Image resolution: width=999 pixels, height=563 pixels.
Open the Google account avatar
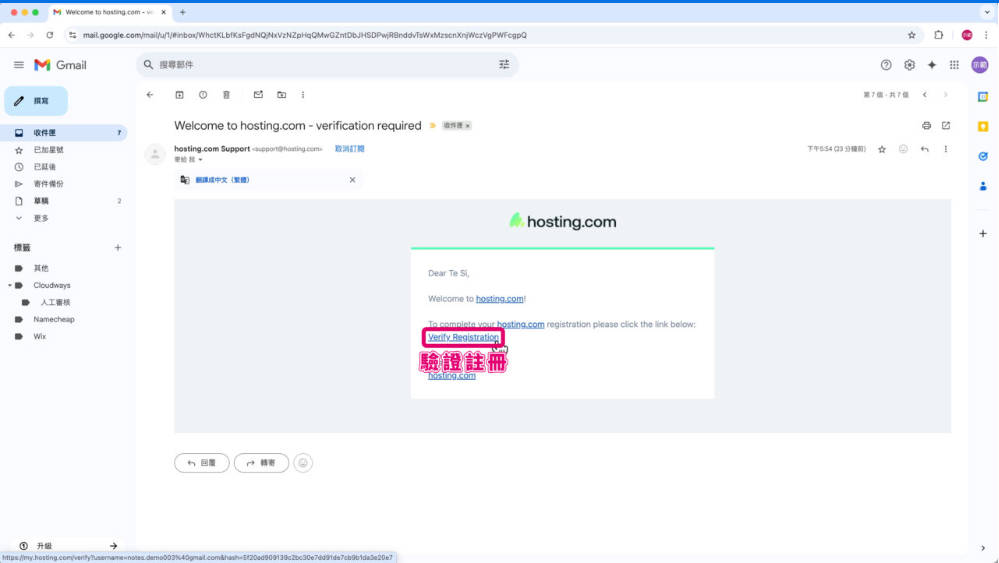979,65
